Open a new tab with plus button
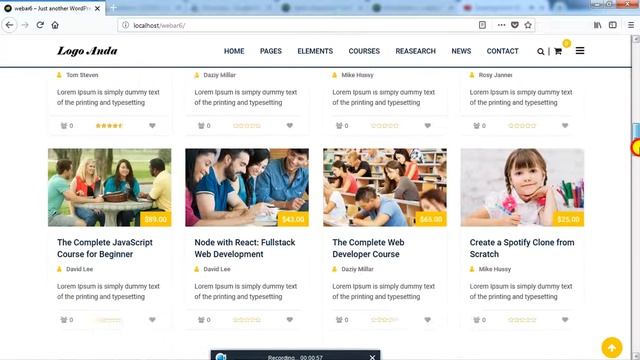Screen dimensions: 640x360 pos(113,8)
